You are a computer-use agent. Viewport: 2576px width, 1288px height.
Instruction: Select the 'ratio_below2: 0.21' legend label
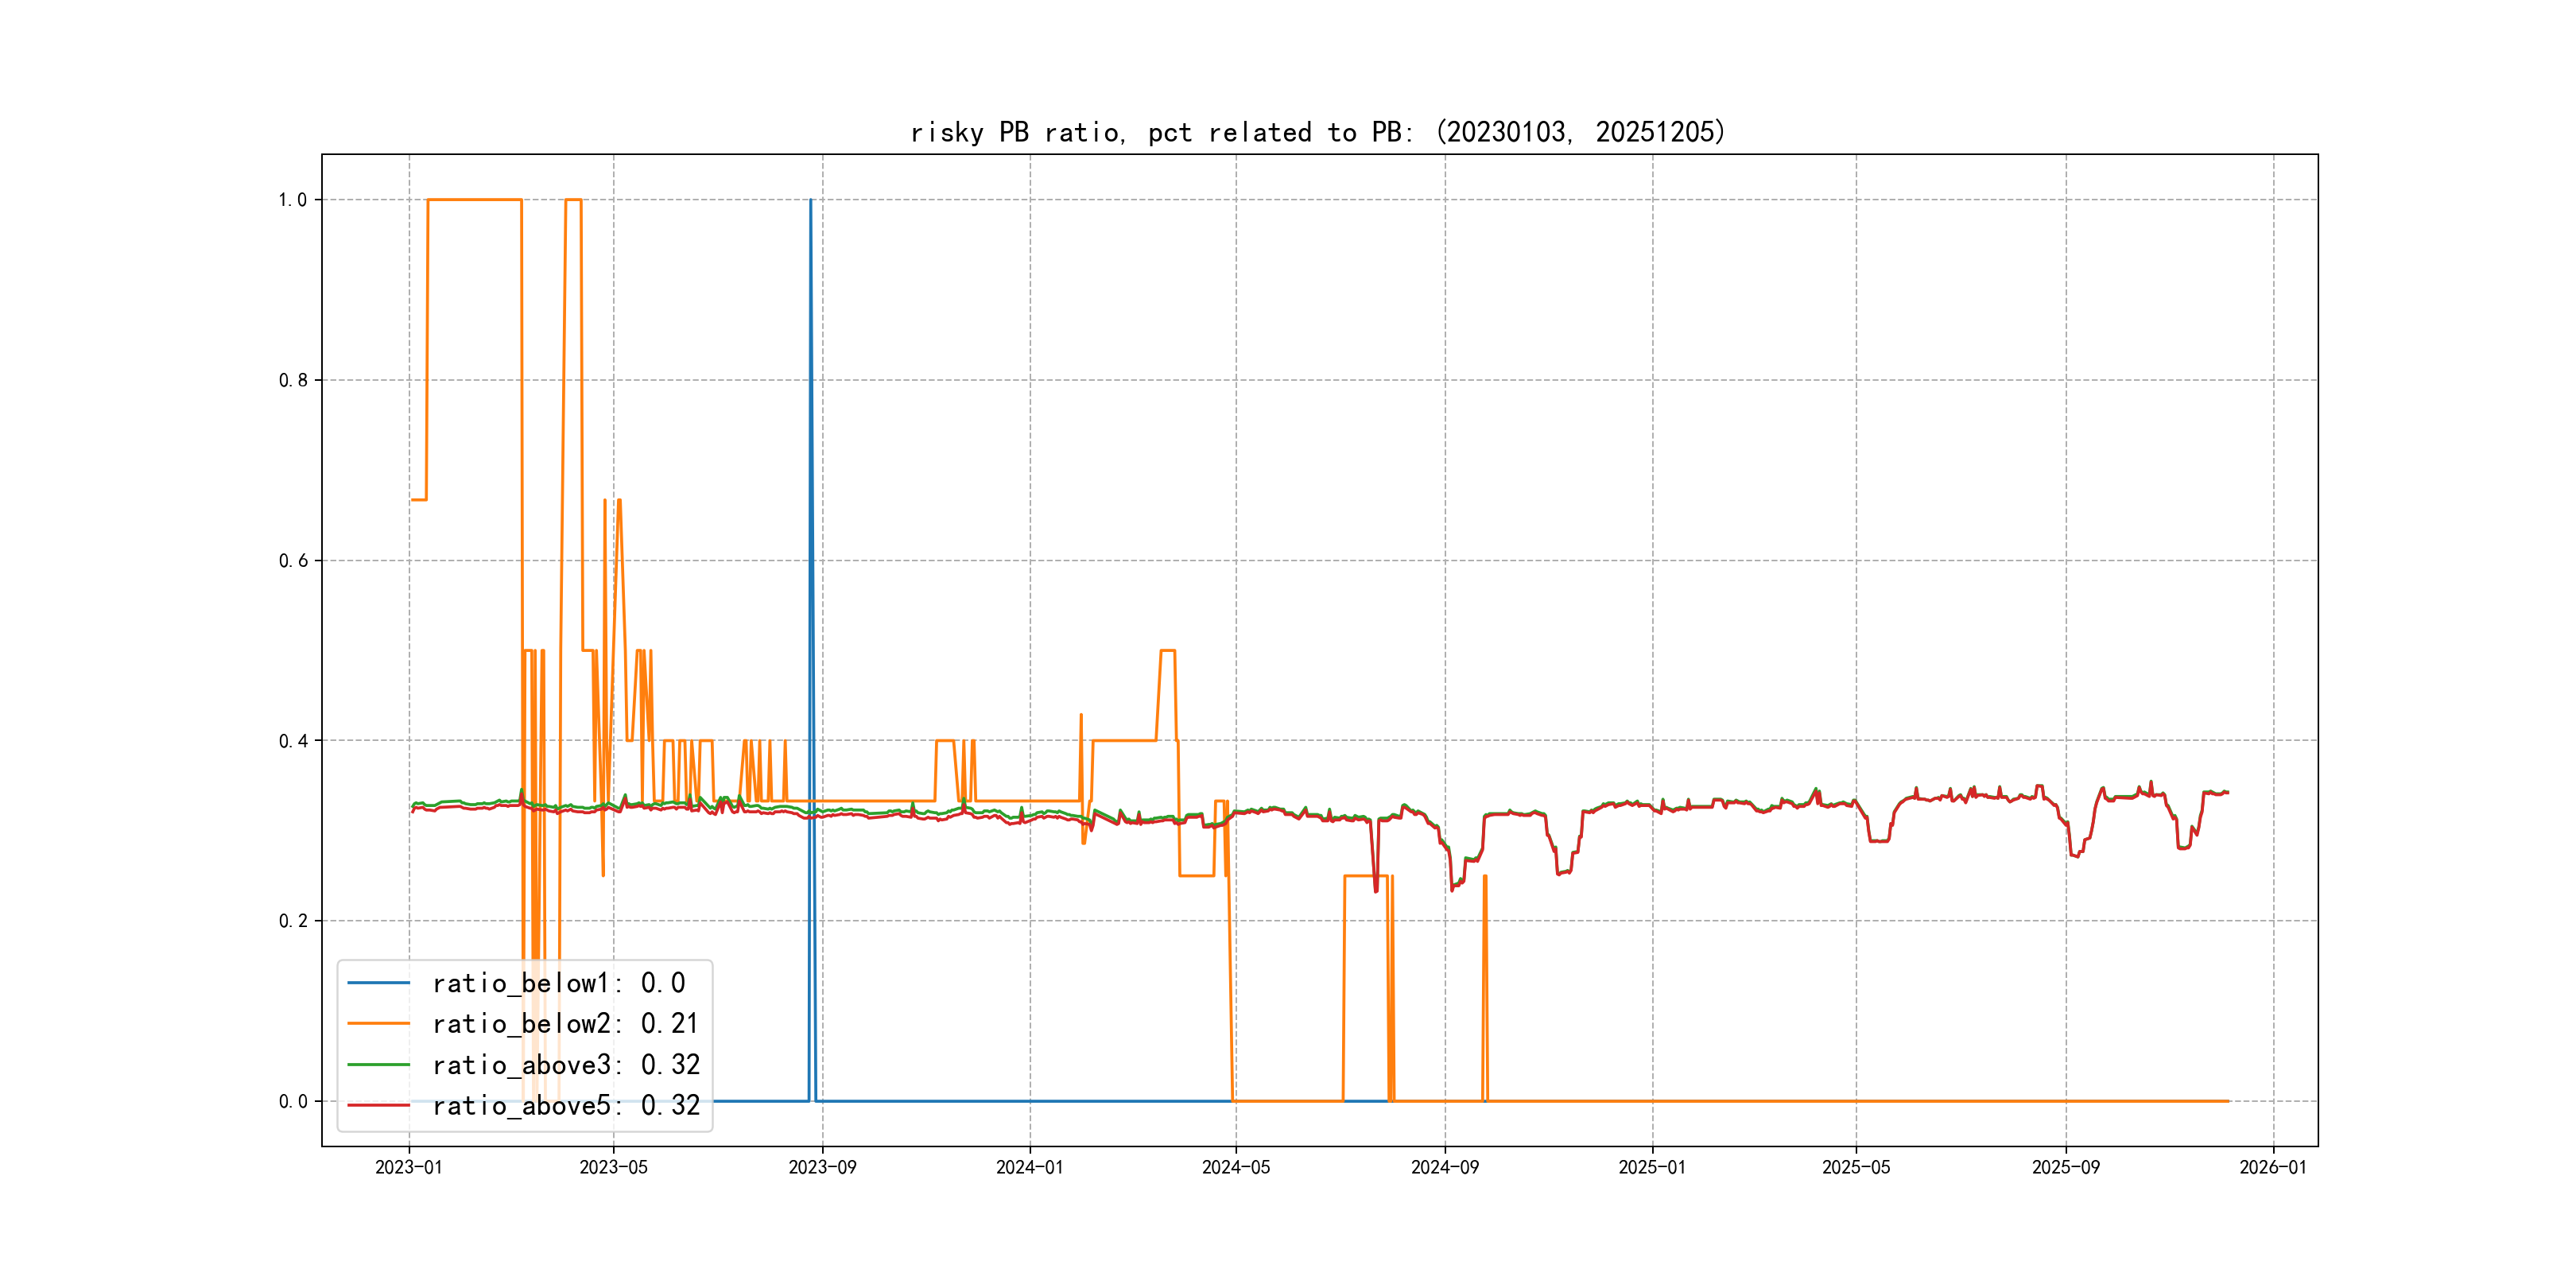point(565,1024)
